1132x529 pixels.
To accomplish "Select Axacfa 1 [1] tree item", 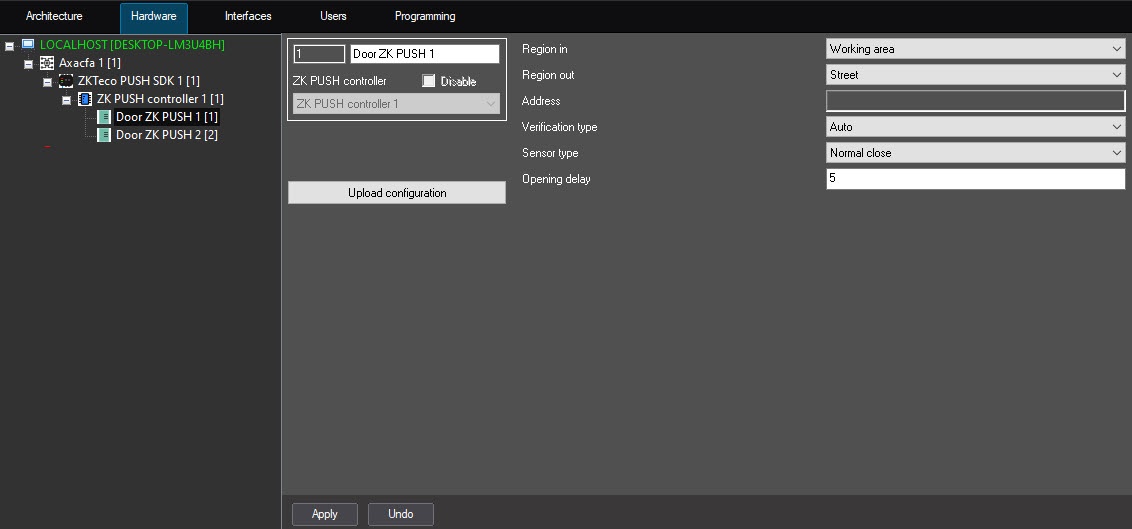I will point(90,63).
